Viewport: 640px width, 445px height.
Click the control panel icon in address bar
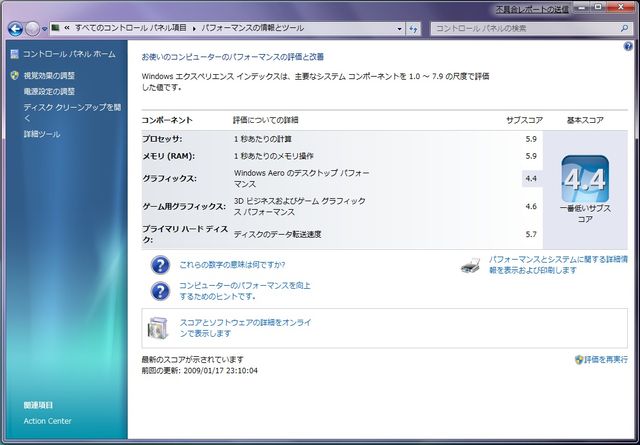56,28
